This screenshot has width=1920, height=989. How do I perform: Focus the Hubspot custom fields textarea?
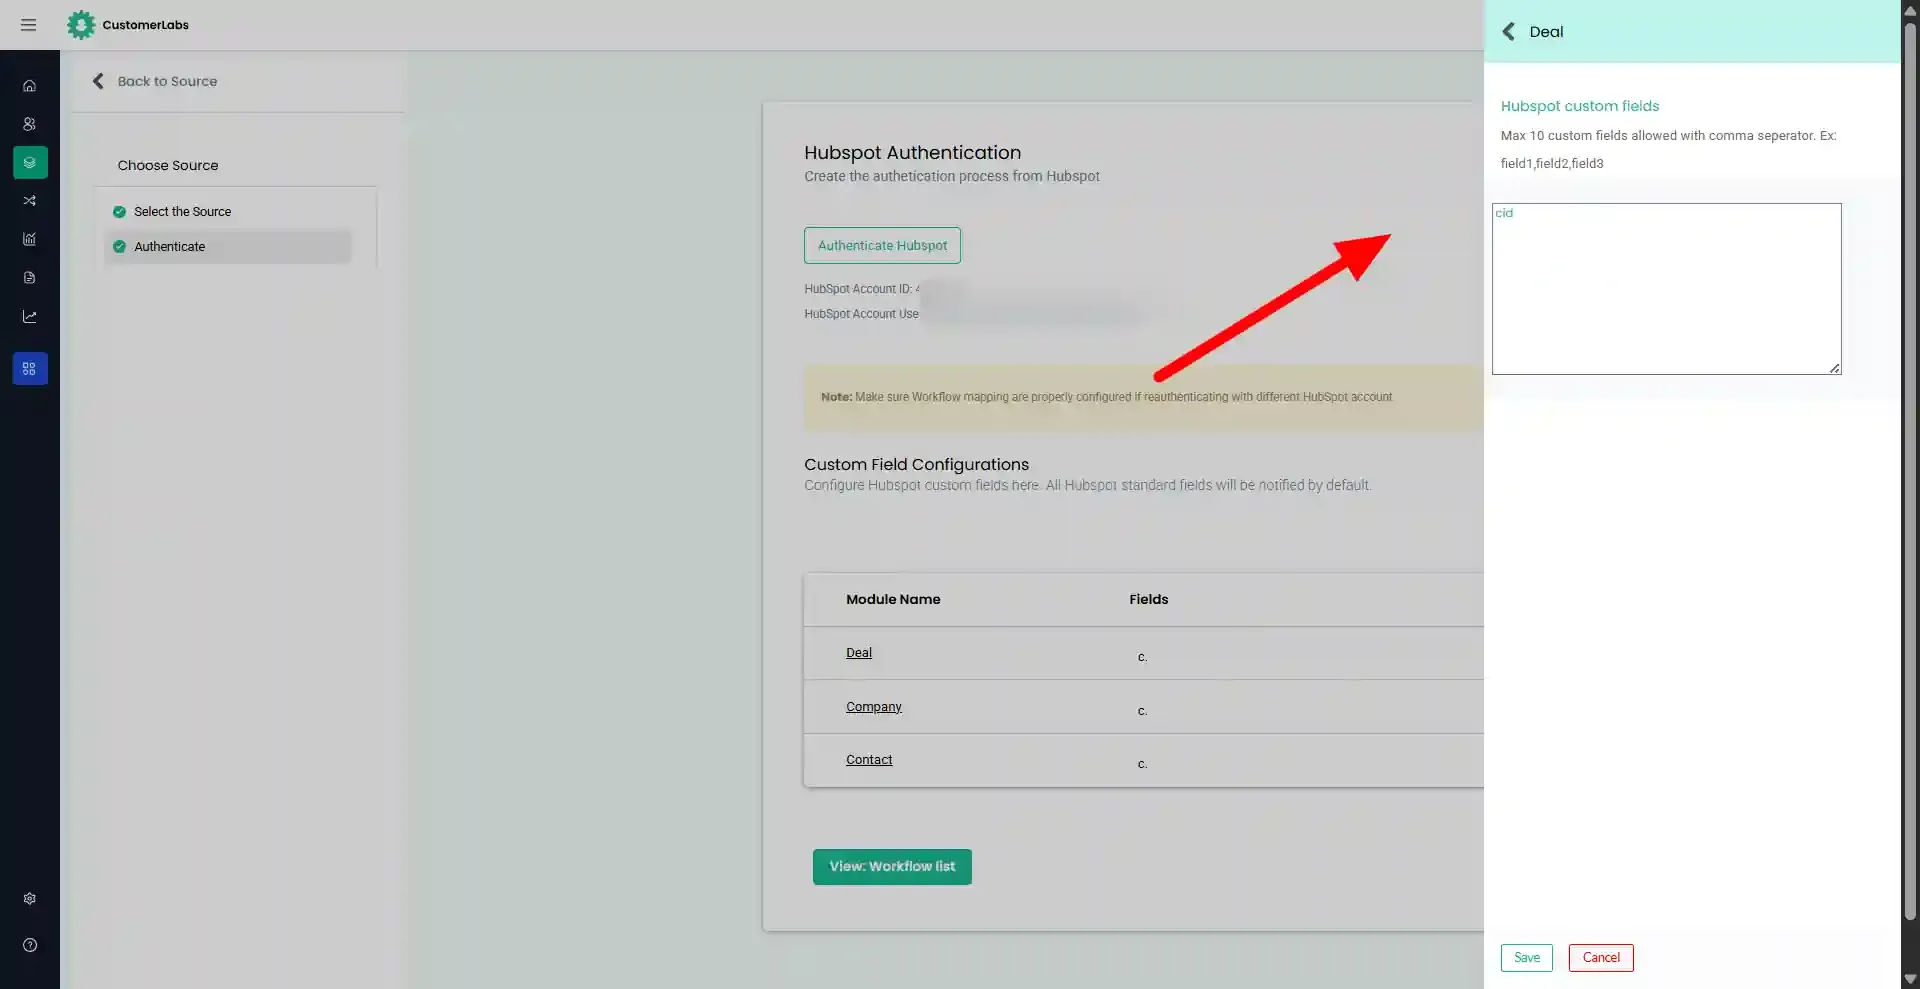(1667, 289)
